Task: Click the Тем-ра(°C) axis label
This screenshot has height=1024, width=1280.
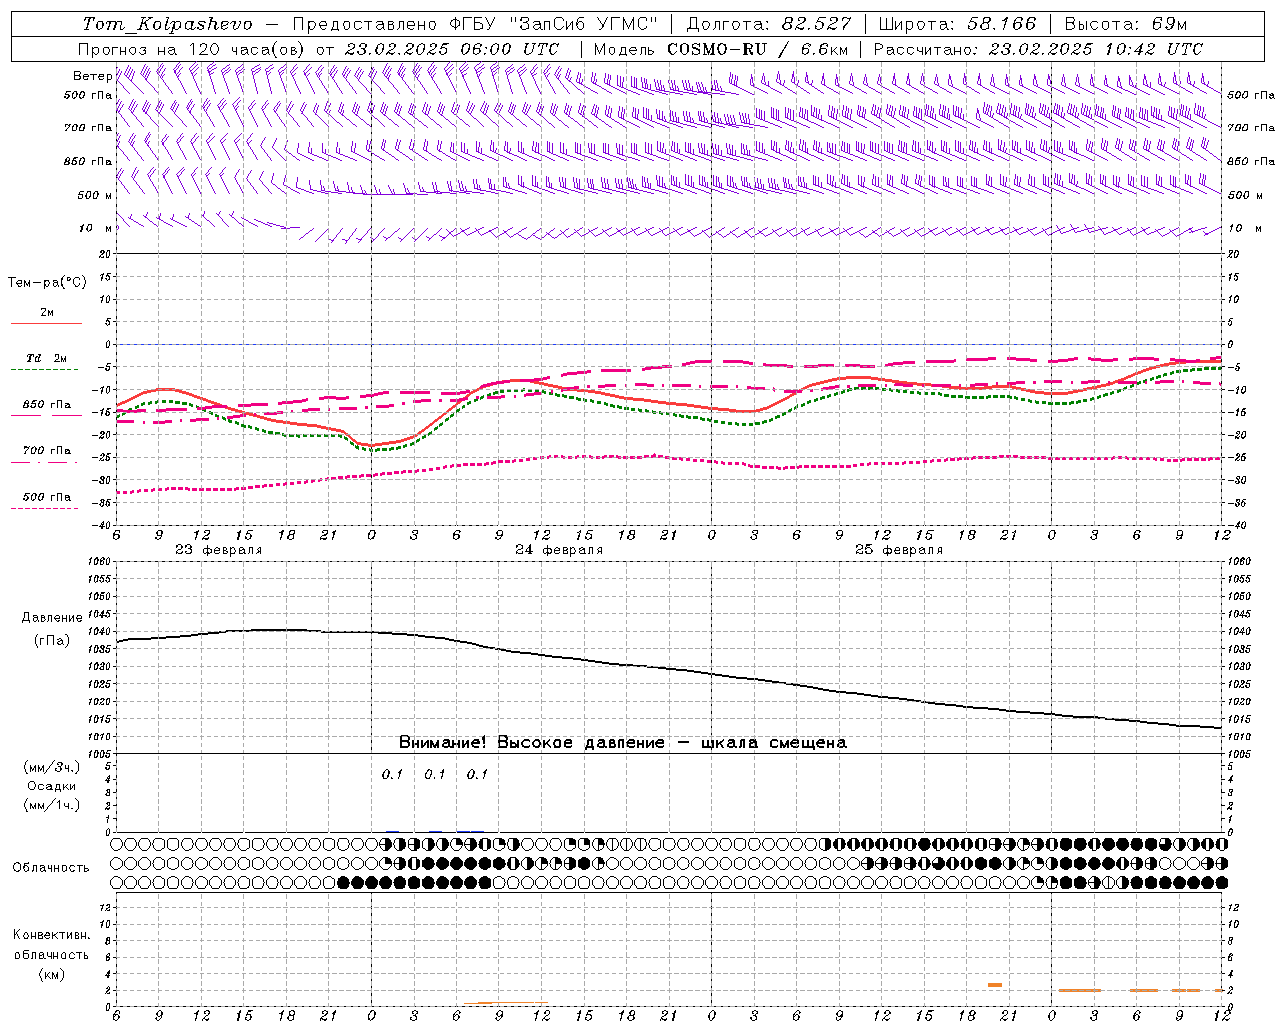Action: (47, 283)
